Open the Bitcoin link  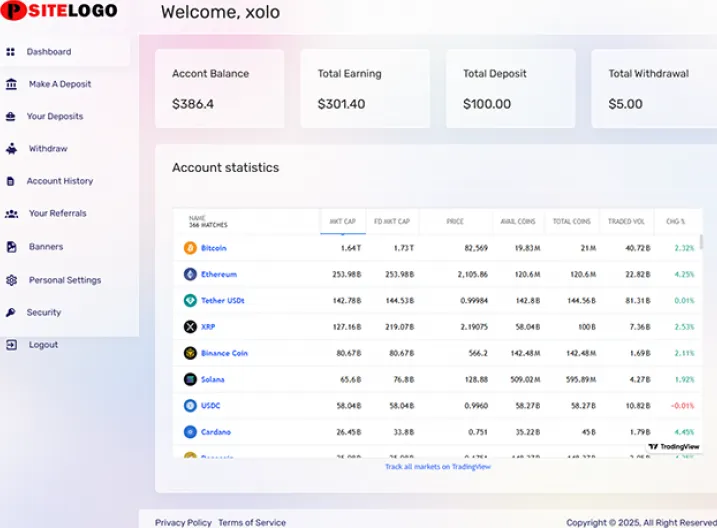pyautogui.click(x=214, y=248)
